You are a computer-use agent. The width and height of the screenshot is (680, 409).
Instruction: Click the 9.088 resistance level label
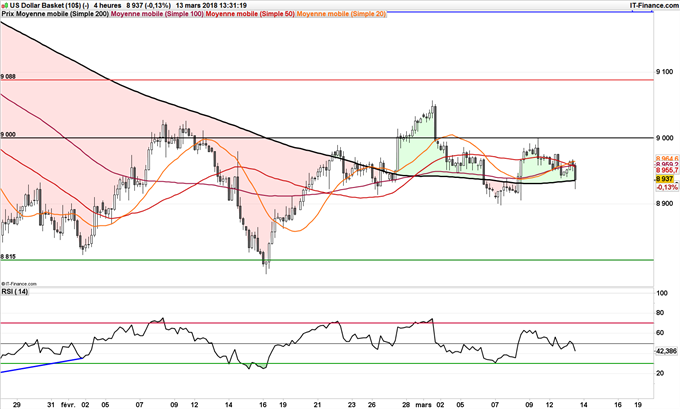pos(8,77)
